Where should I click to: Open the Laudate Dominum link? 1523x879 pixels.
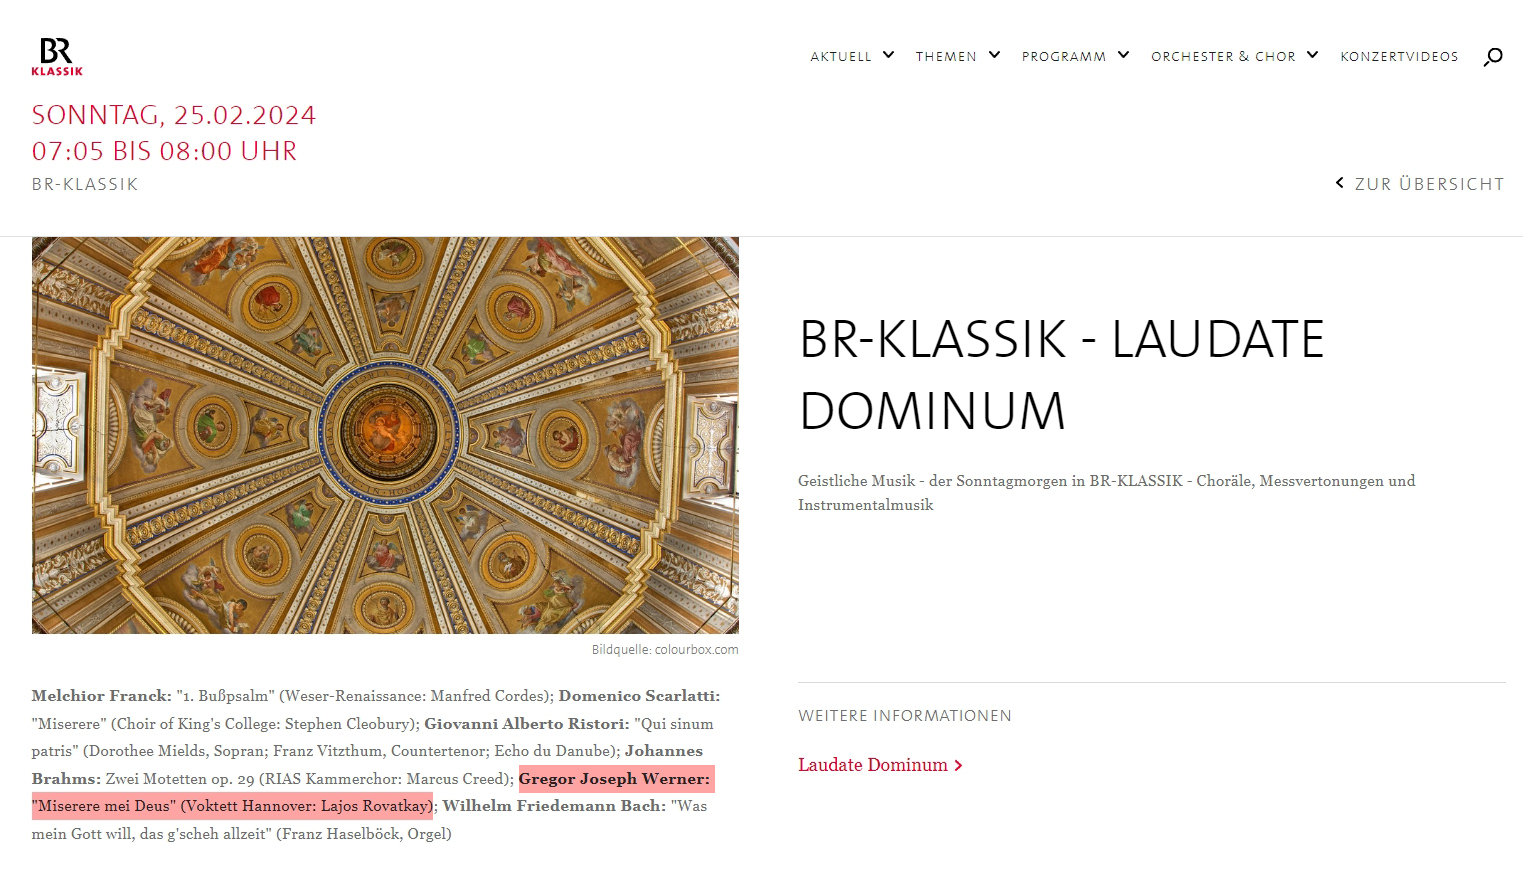coord(872,765)
